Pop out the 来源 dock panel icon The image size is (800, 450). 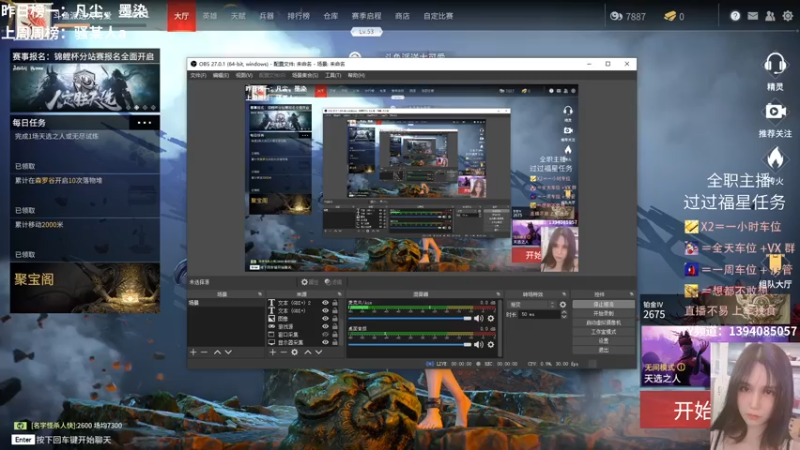click(339, 294)
